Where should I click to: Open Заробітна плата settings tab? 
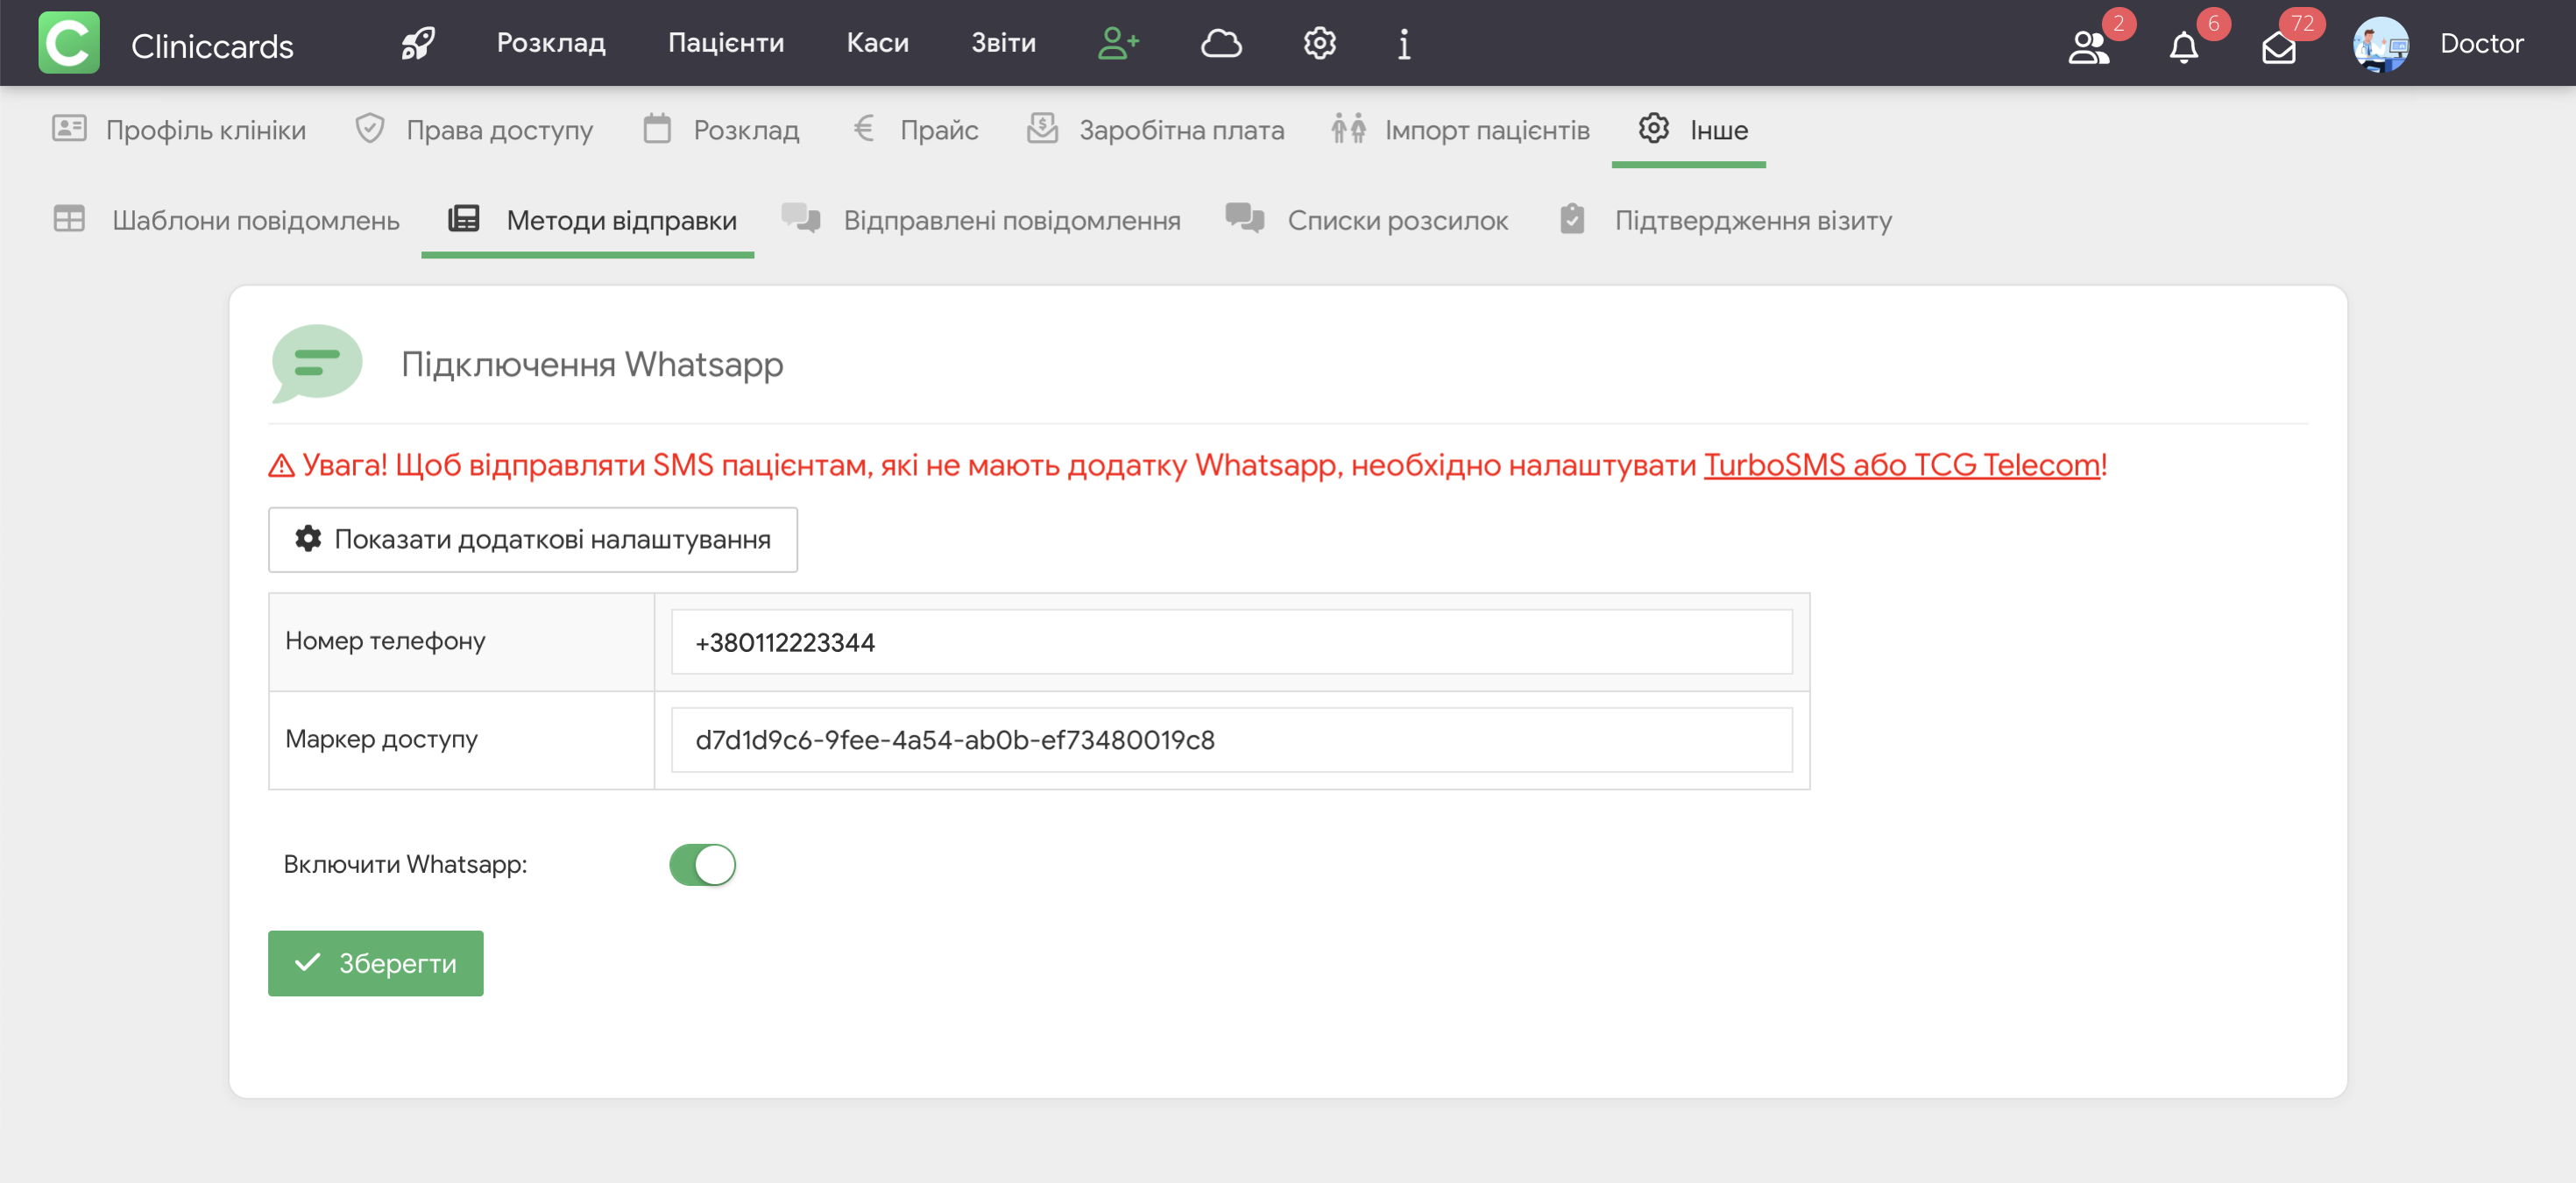[1155, 130]
